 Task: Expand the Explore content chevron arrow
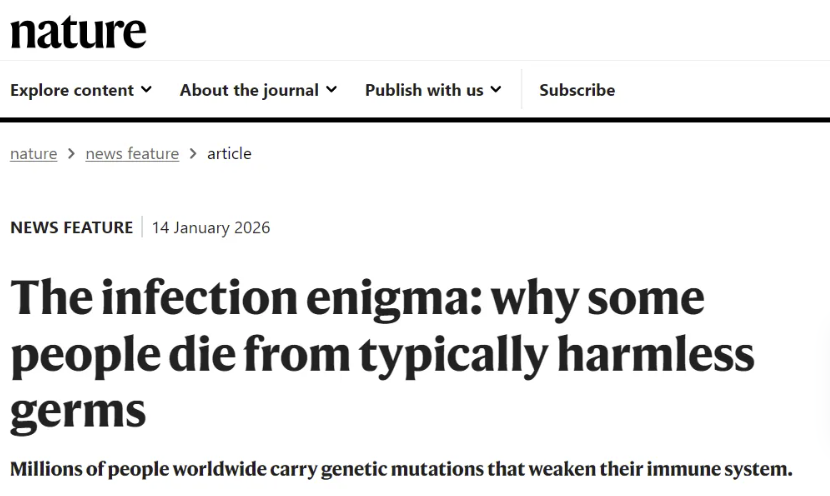point(147,90)
